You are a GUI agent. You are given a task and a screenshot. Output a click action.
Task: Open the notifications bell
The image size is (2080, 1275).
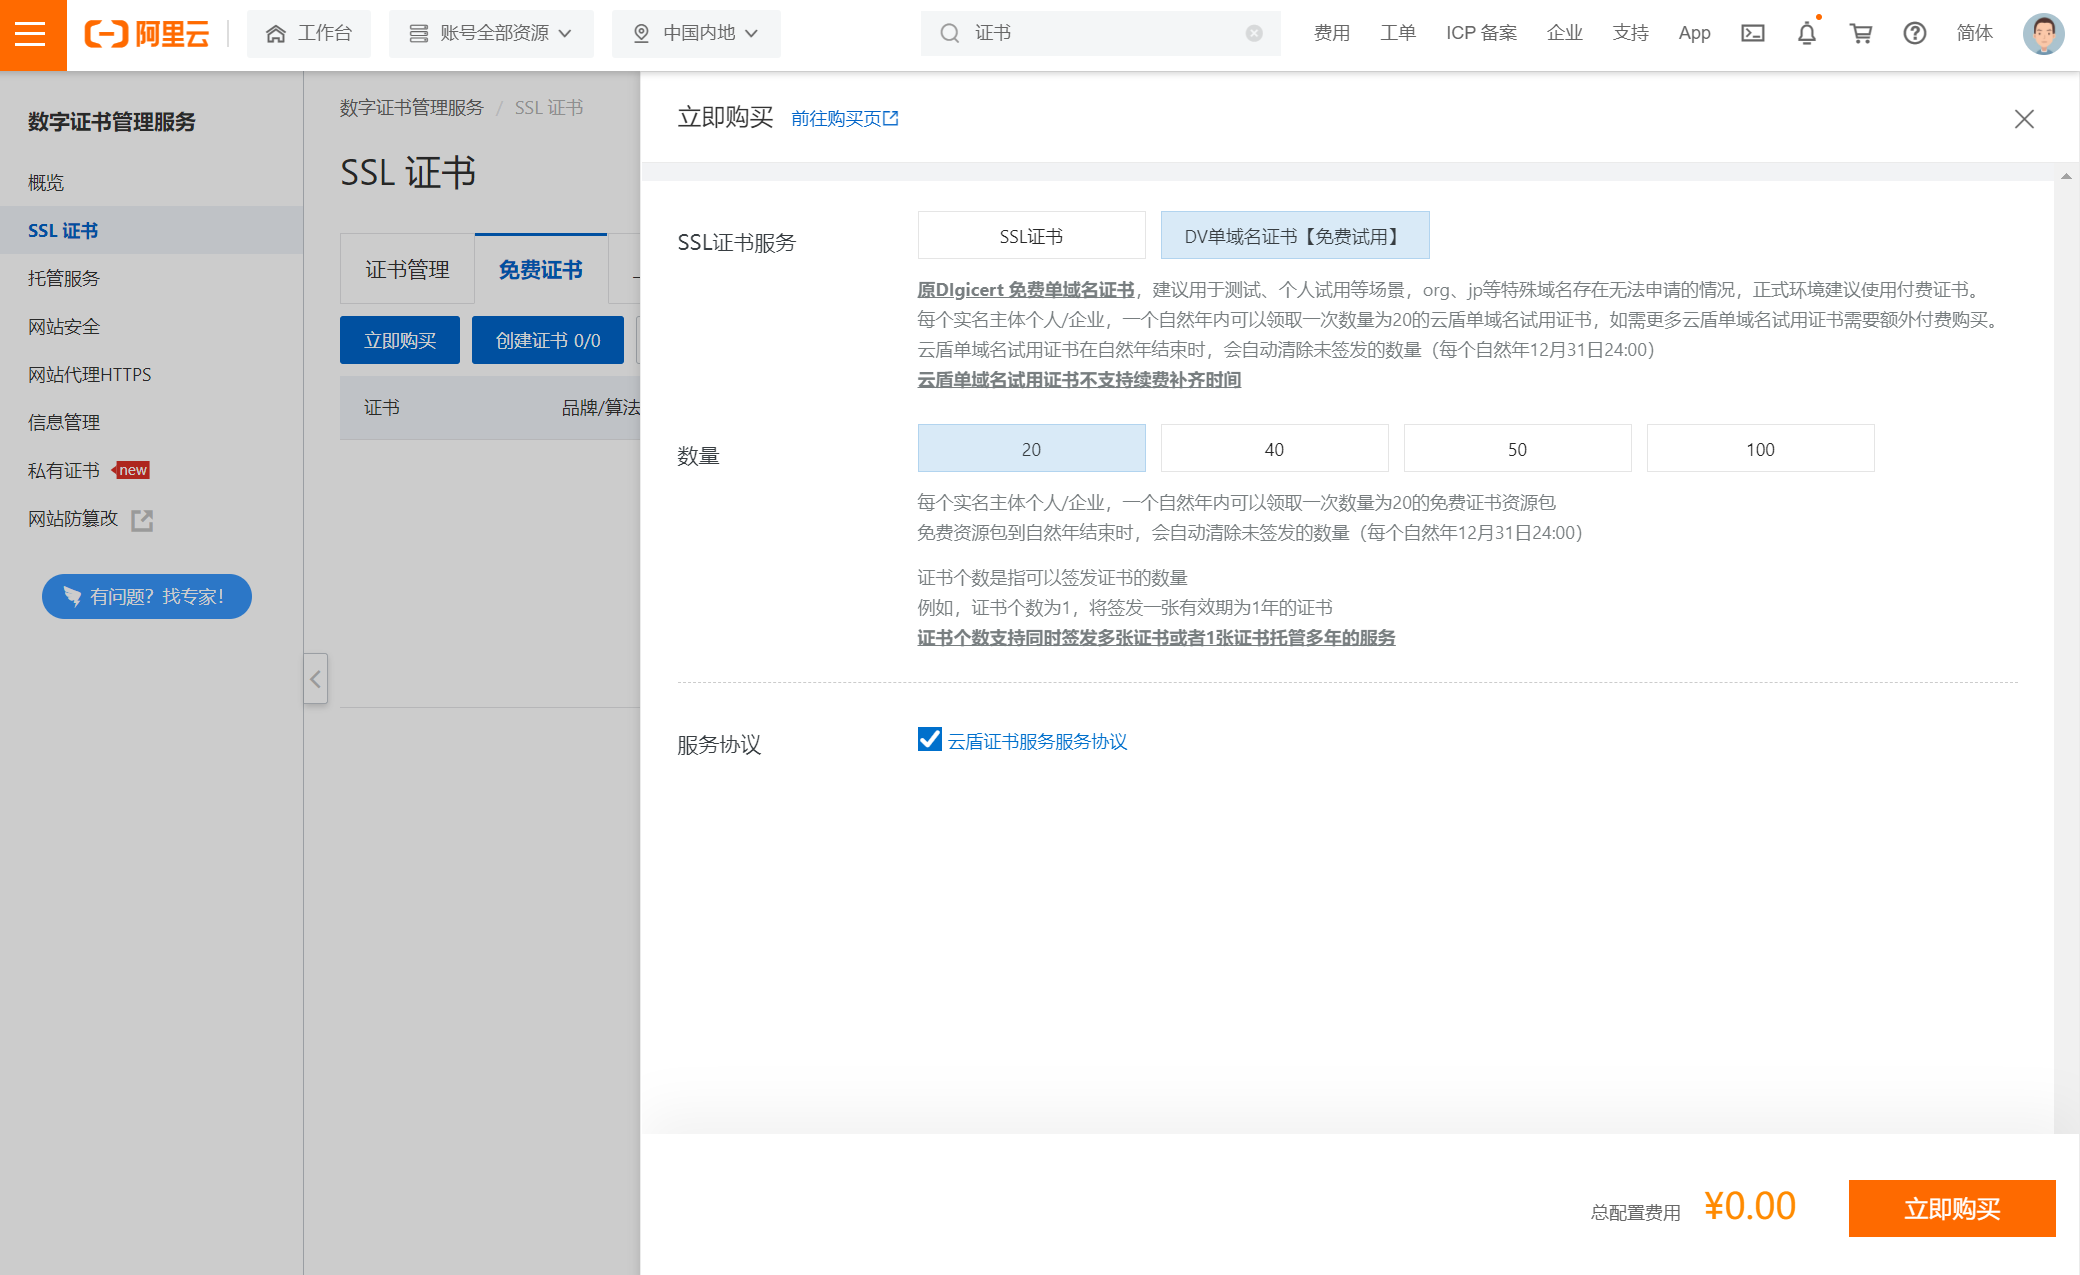(x=1806, y=34)
